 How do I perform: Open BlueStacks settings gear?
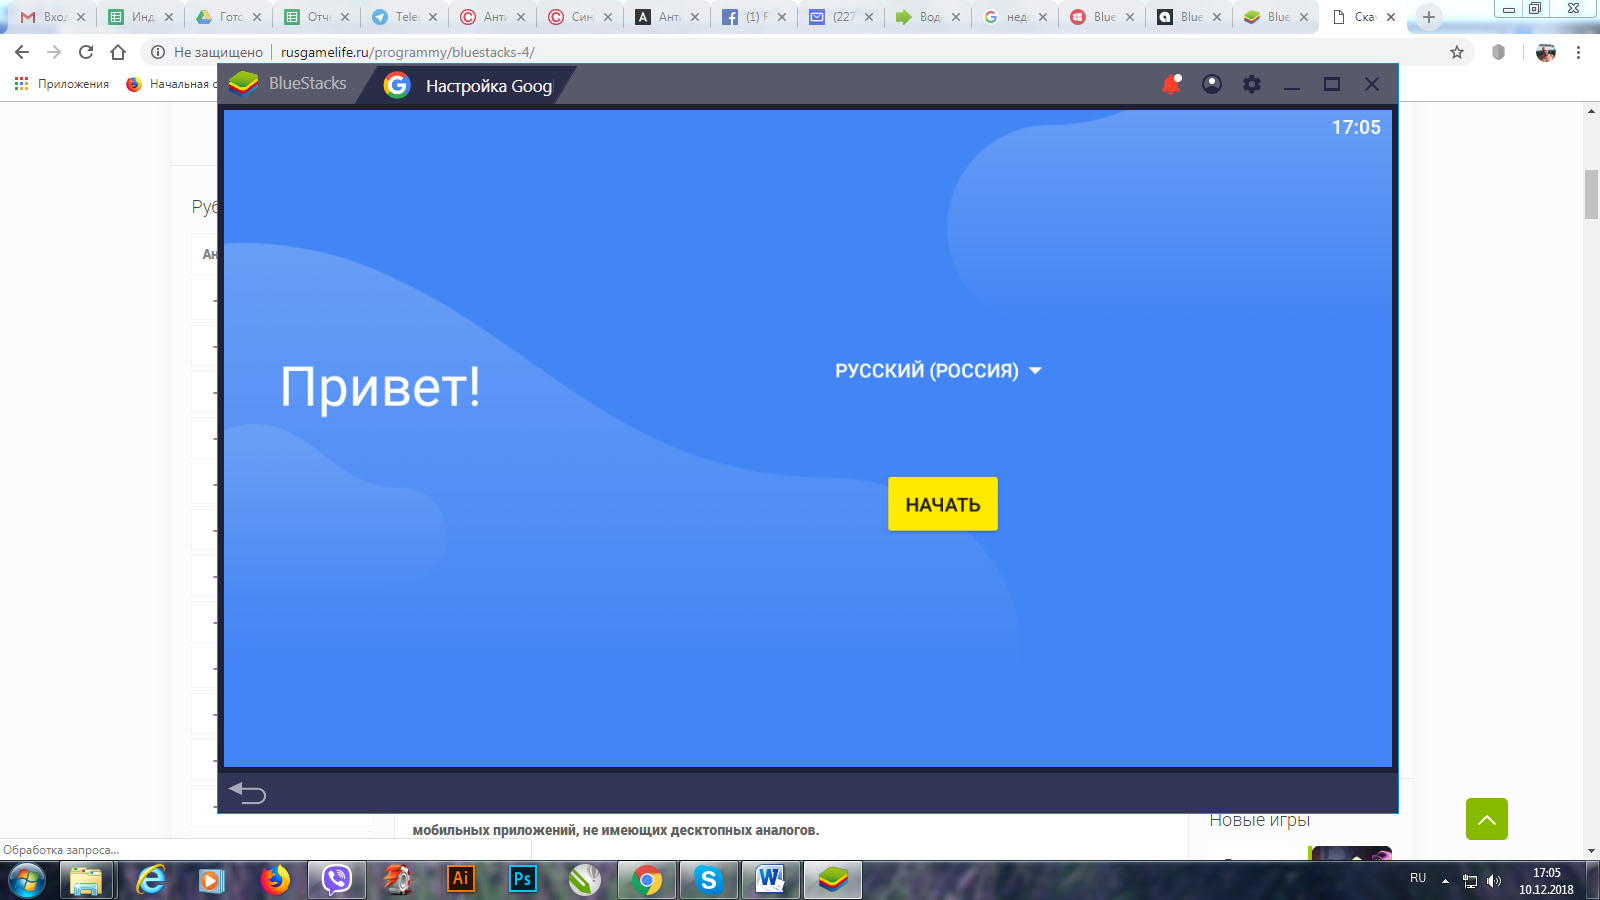coord(1252,85)
